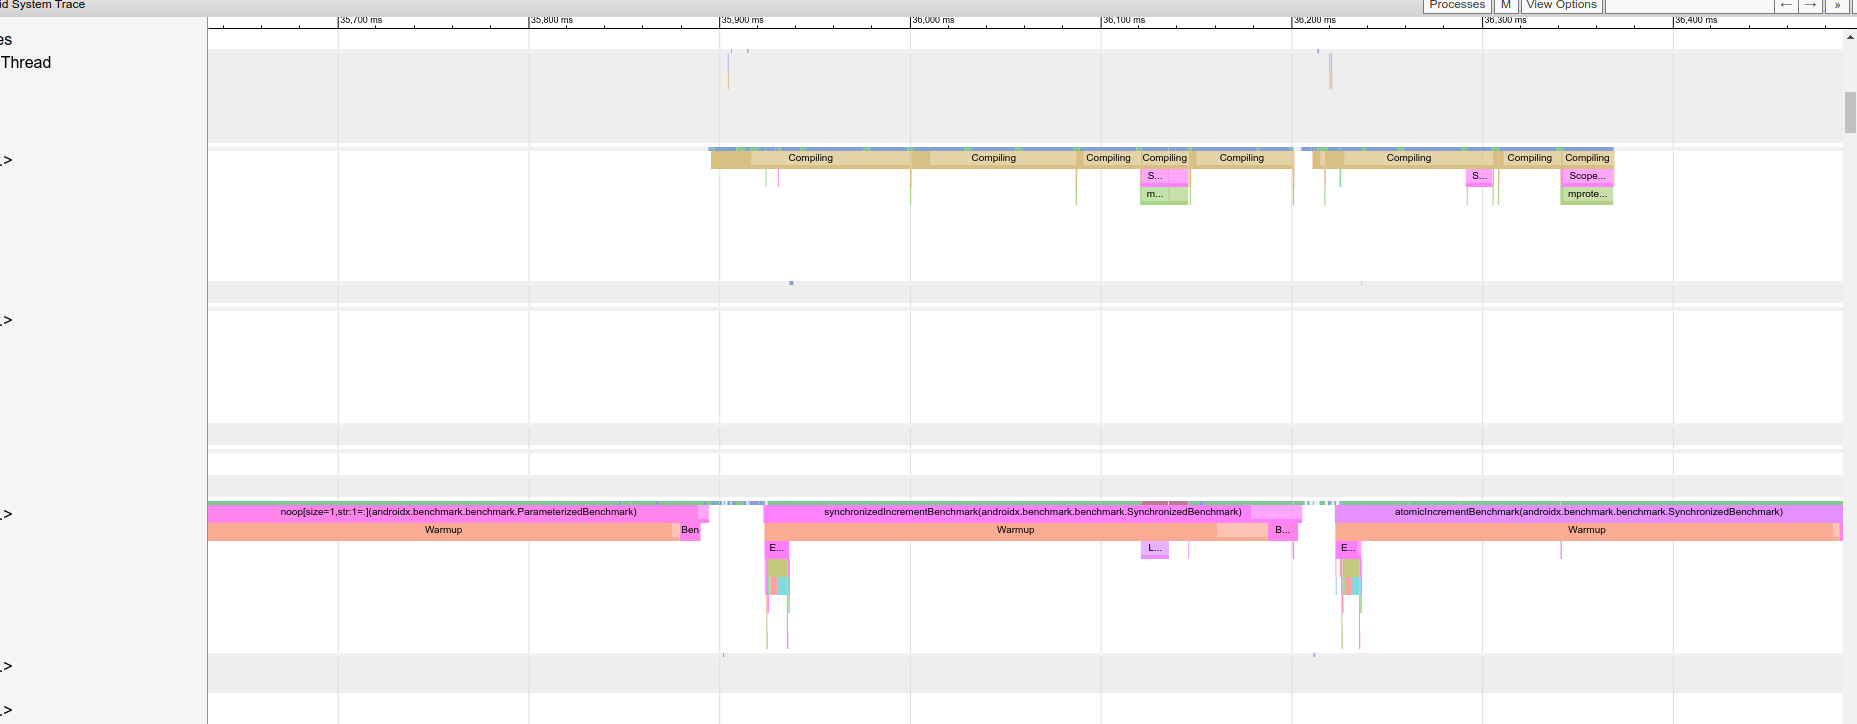Click the left arrow navigation button
Image resolution: width=1857 pixels, height=724 pixels.
pyautogui.click(x=1786, y=5)
